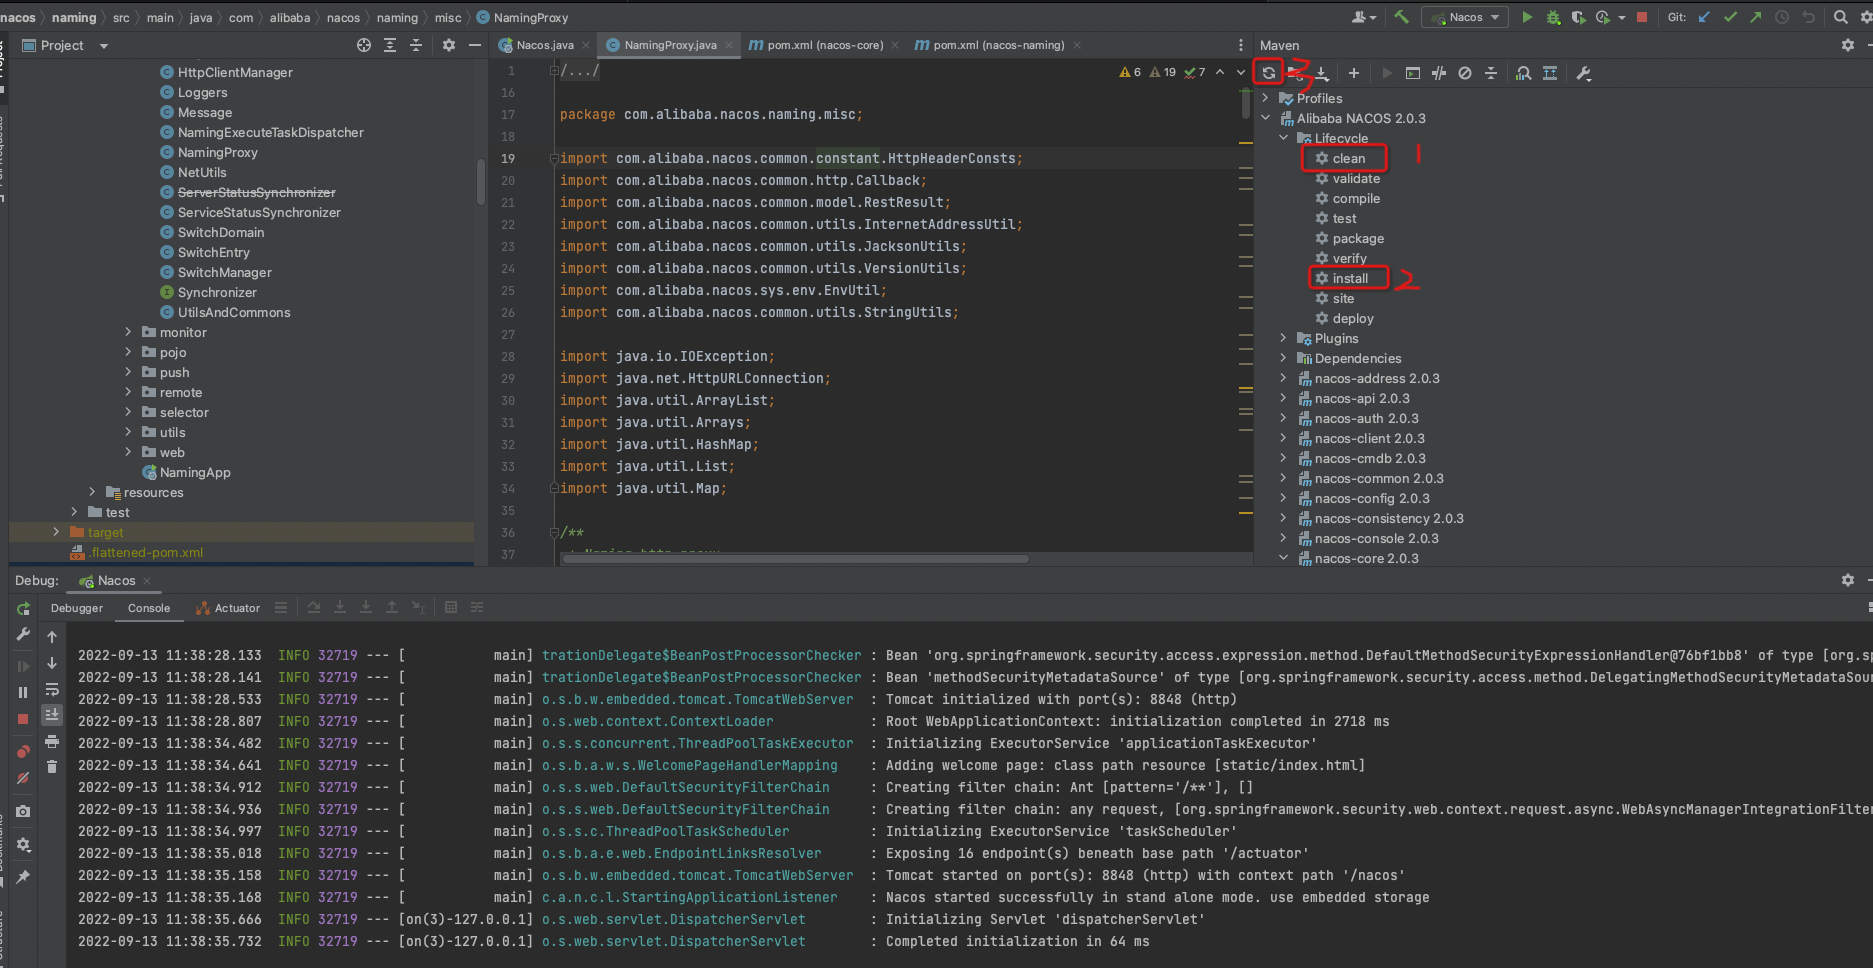This screenshot has height=968, width=1873.
Task: Click Select Opened File crosshair icon
Action: tap(364, 45)
